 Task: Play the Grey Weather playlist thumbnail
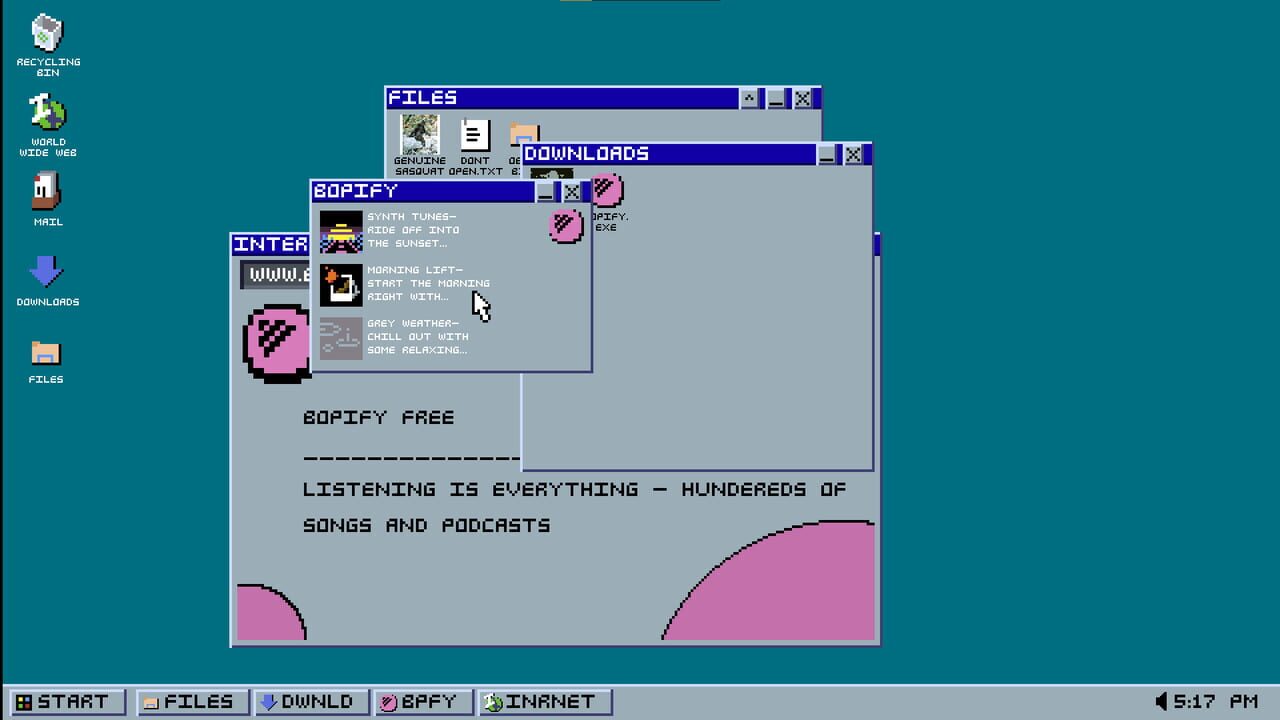[341, 338]
